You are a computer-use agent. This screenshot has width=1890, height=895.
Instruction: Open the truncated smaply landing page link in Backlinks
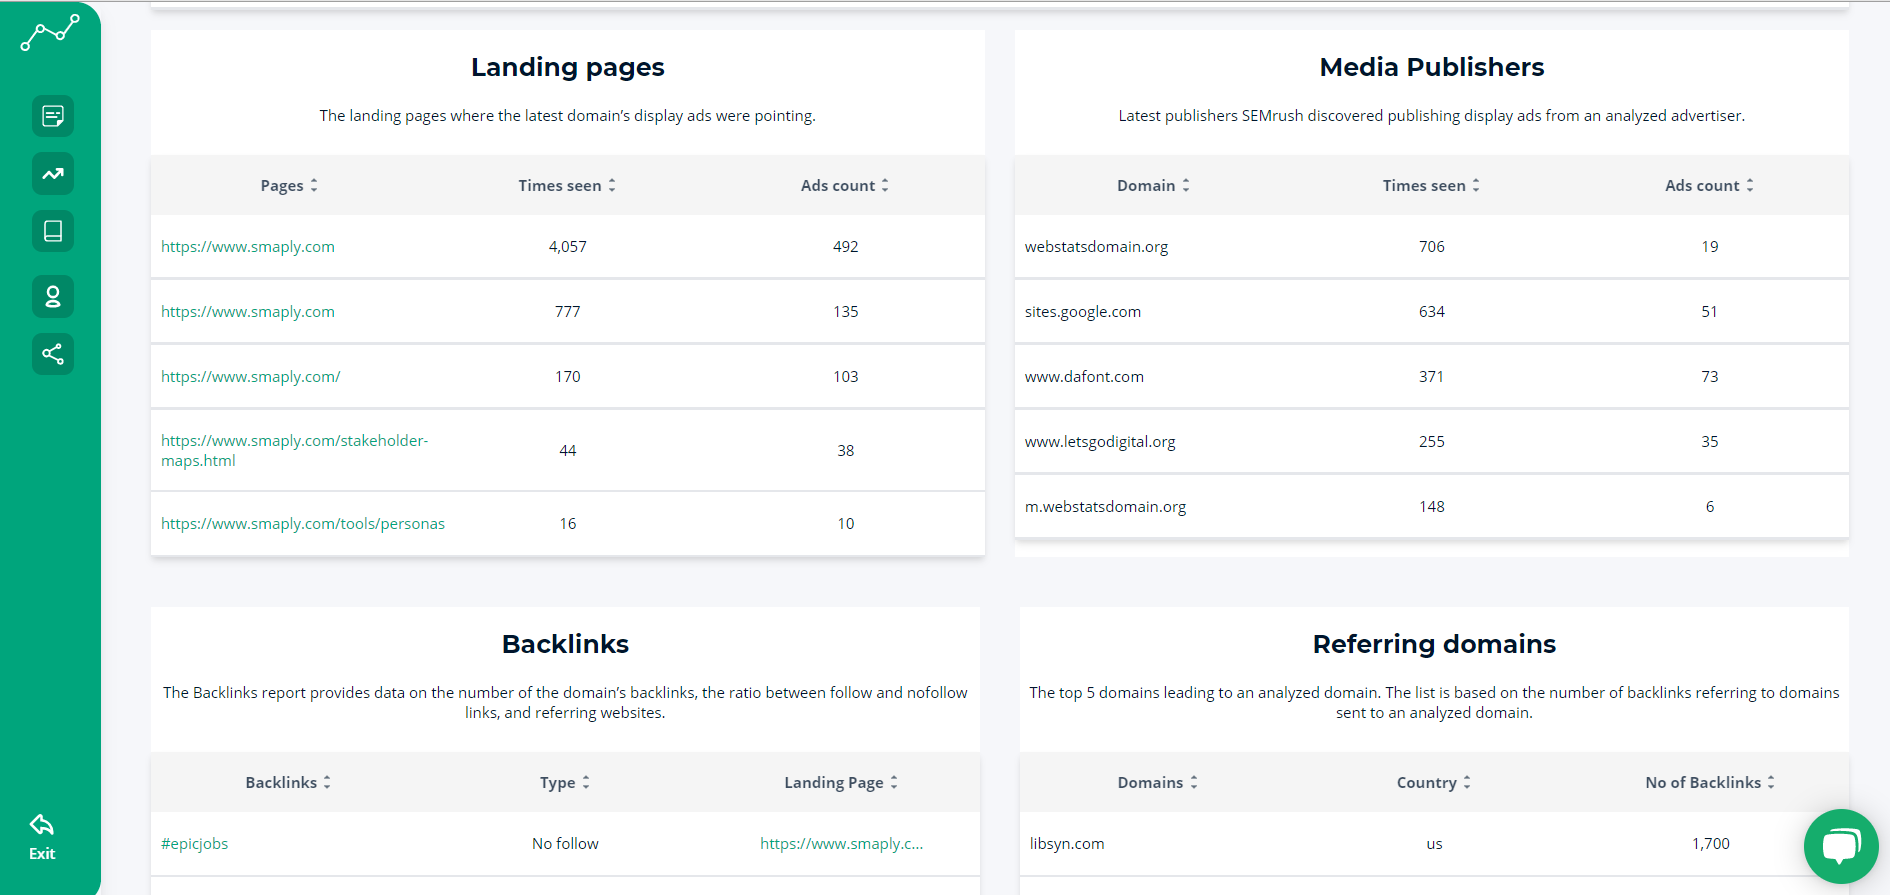(x=841, y=844)
